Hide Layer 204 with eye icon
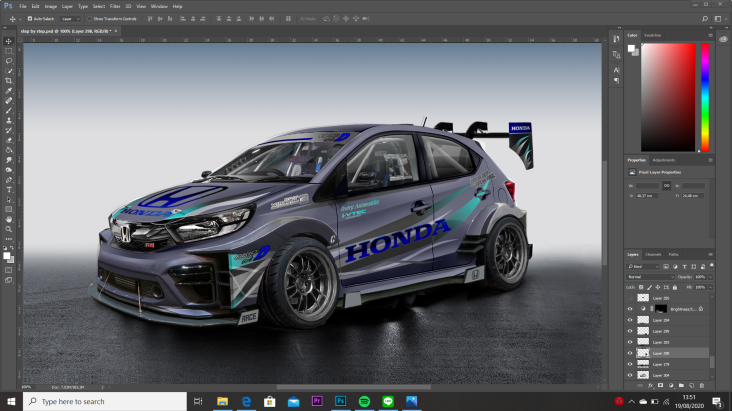732x411 pixels. [x=630, y=320]
